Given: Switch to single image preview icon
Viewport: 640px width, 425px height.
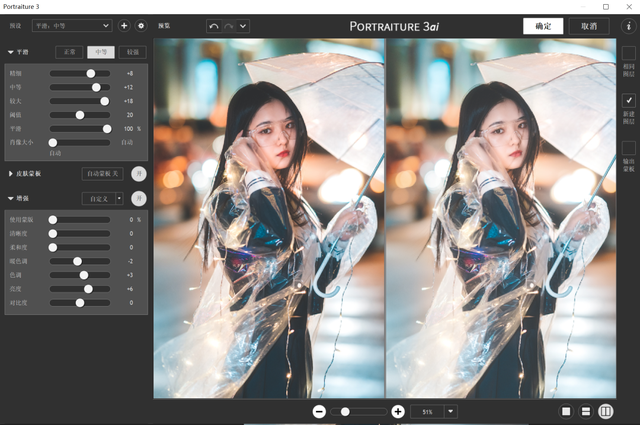Looking at the screenshot, I should pyautogui.click(x=566, y=411).
